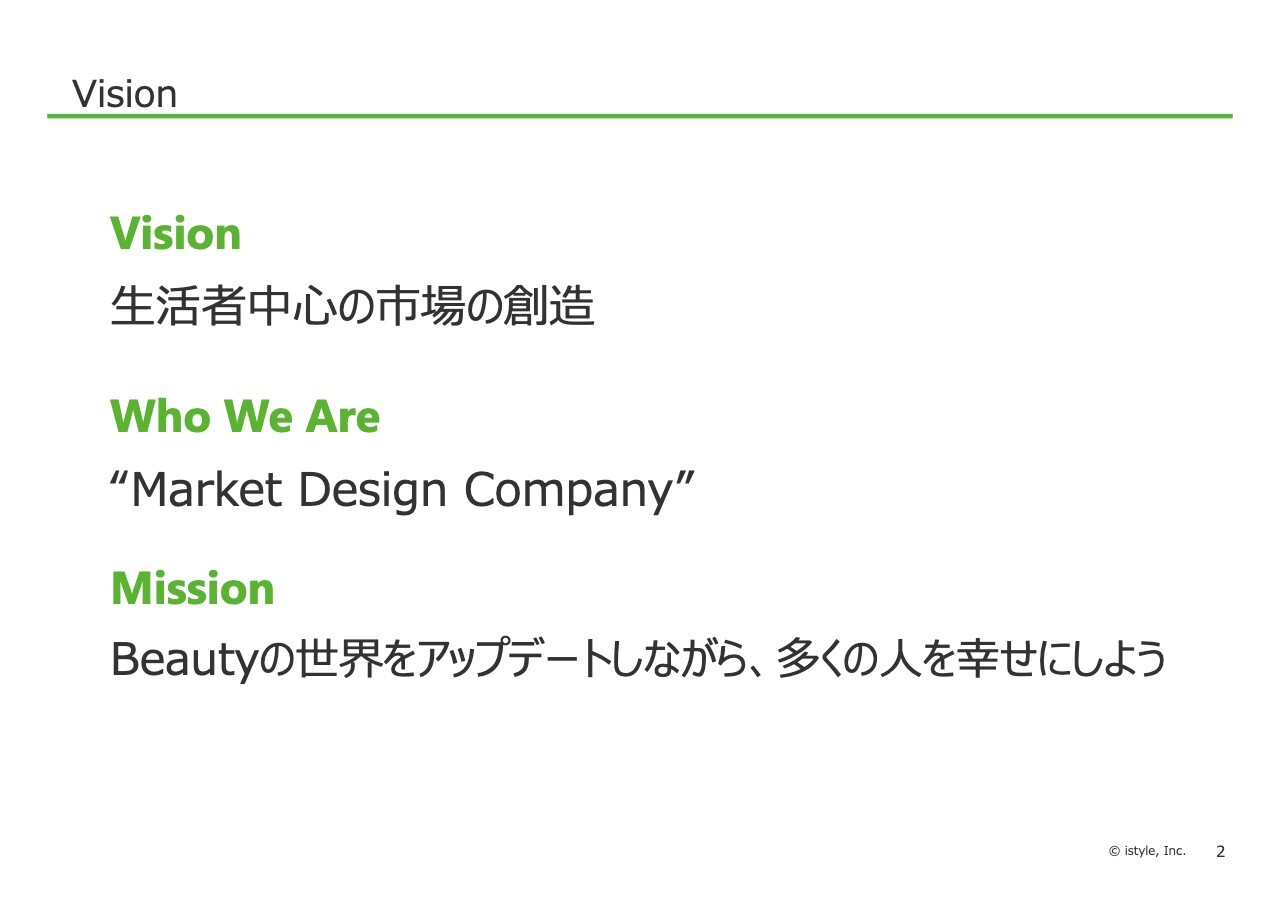1280x904 pixels.
Task: Select the green bold 'Vision' heading
Action: pyautogui.click(x=176, y=234)
